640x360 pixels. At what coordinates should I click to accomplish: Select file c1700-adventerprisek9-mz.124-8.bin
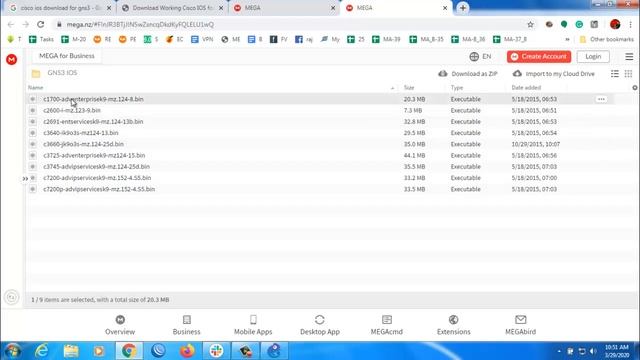93,99
